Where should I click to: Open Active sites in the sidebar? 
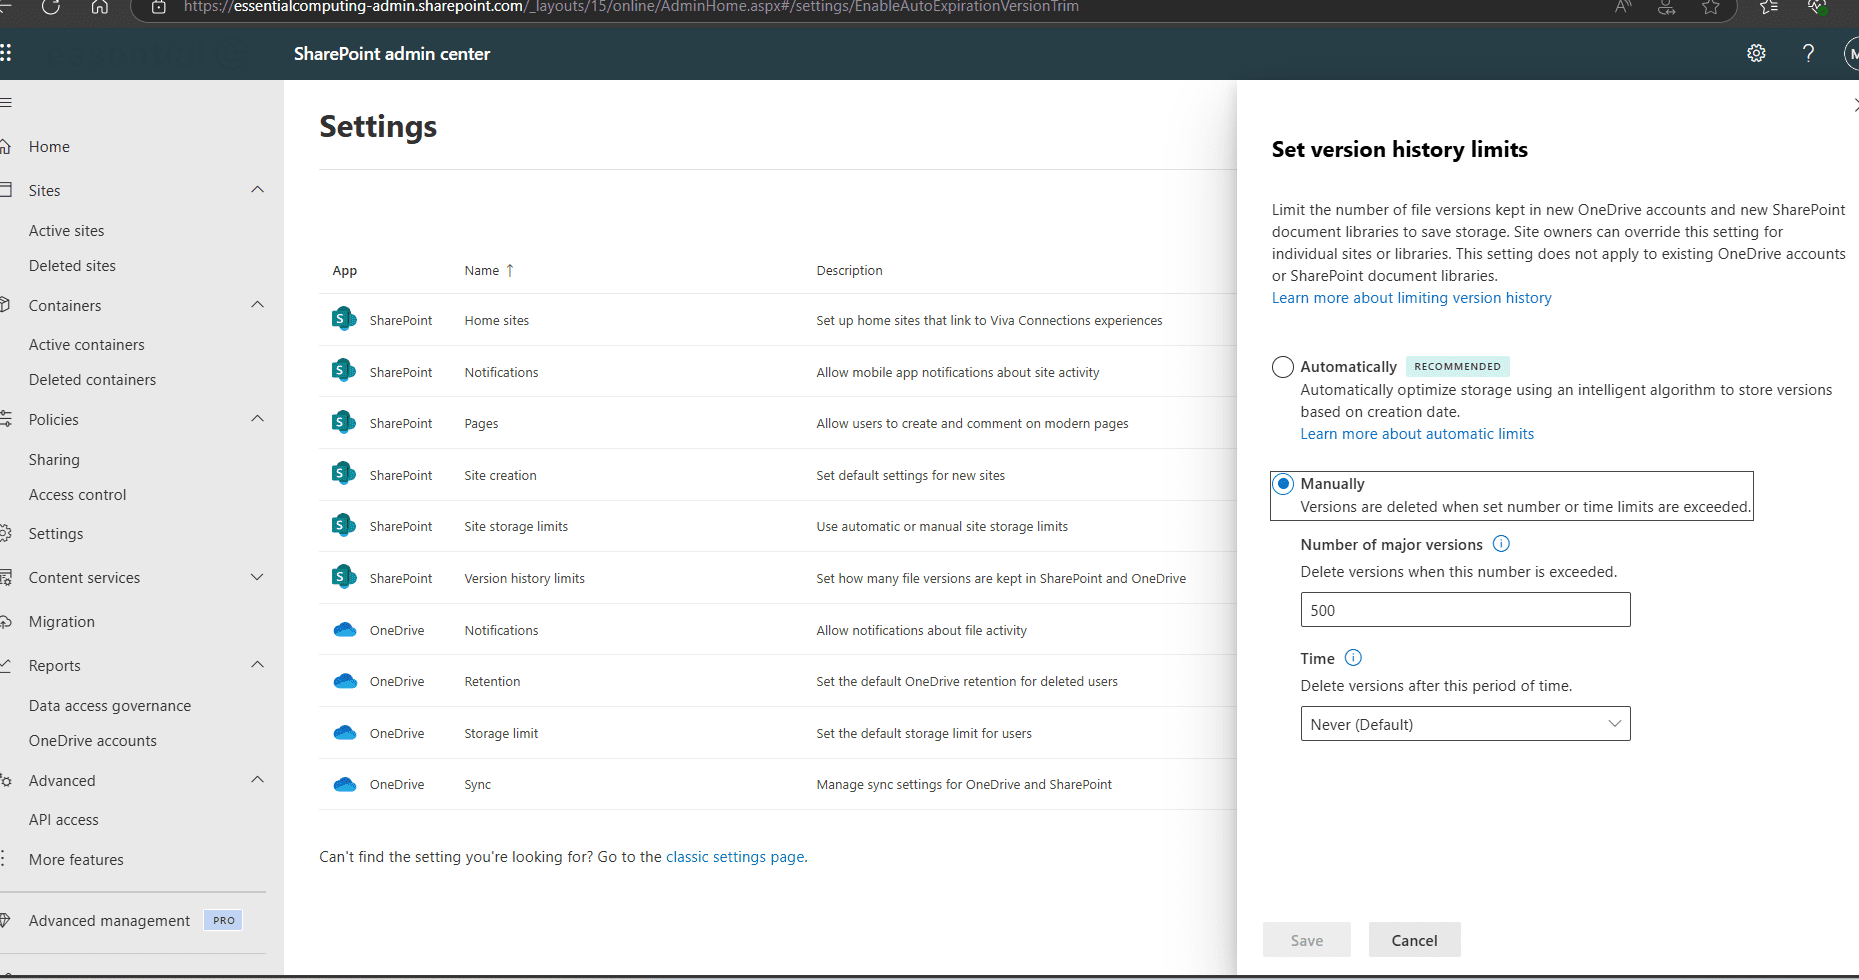(x=66, y=230)
